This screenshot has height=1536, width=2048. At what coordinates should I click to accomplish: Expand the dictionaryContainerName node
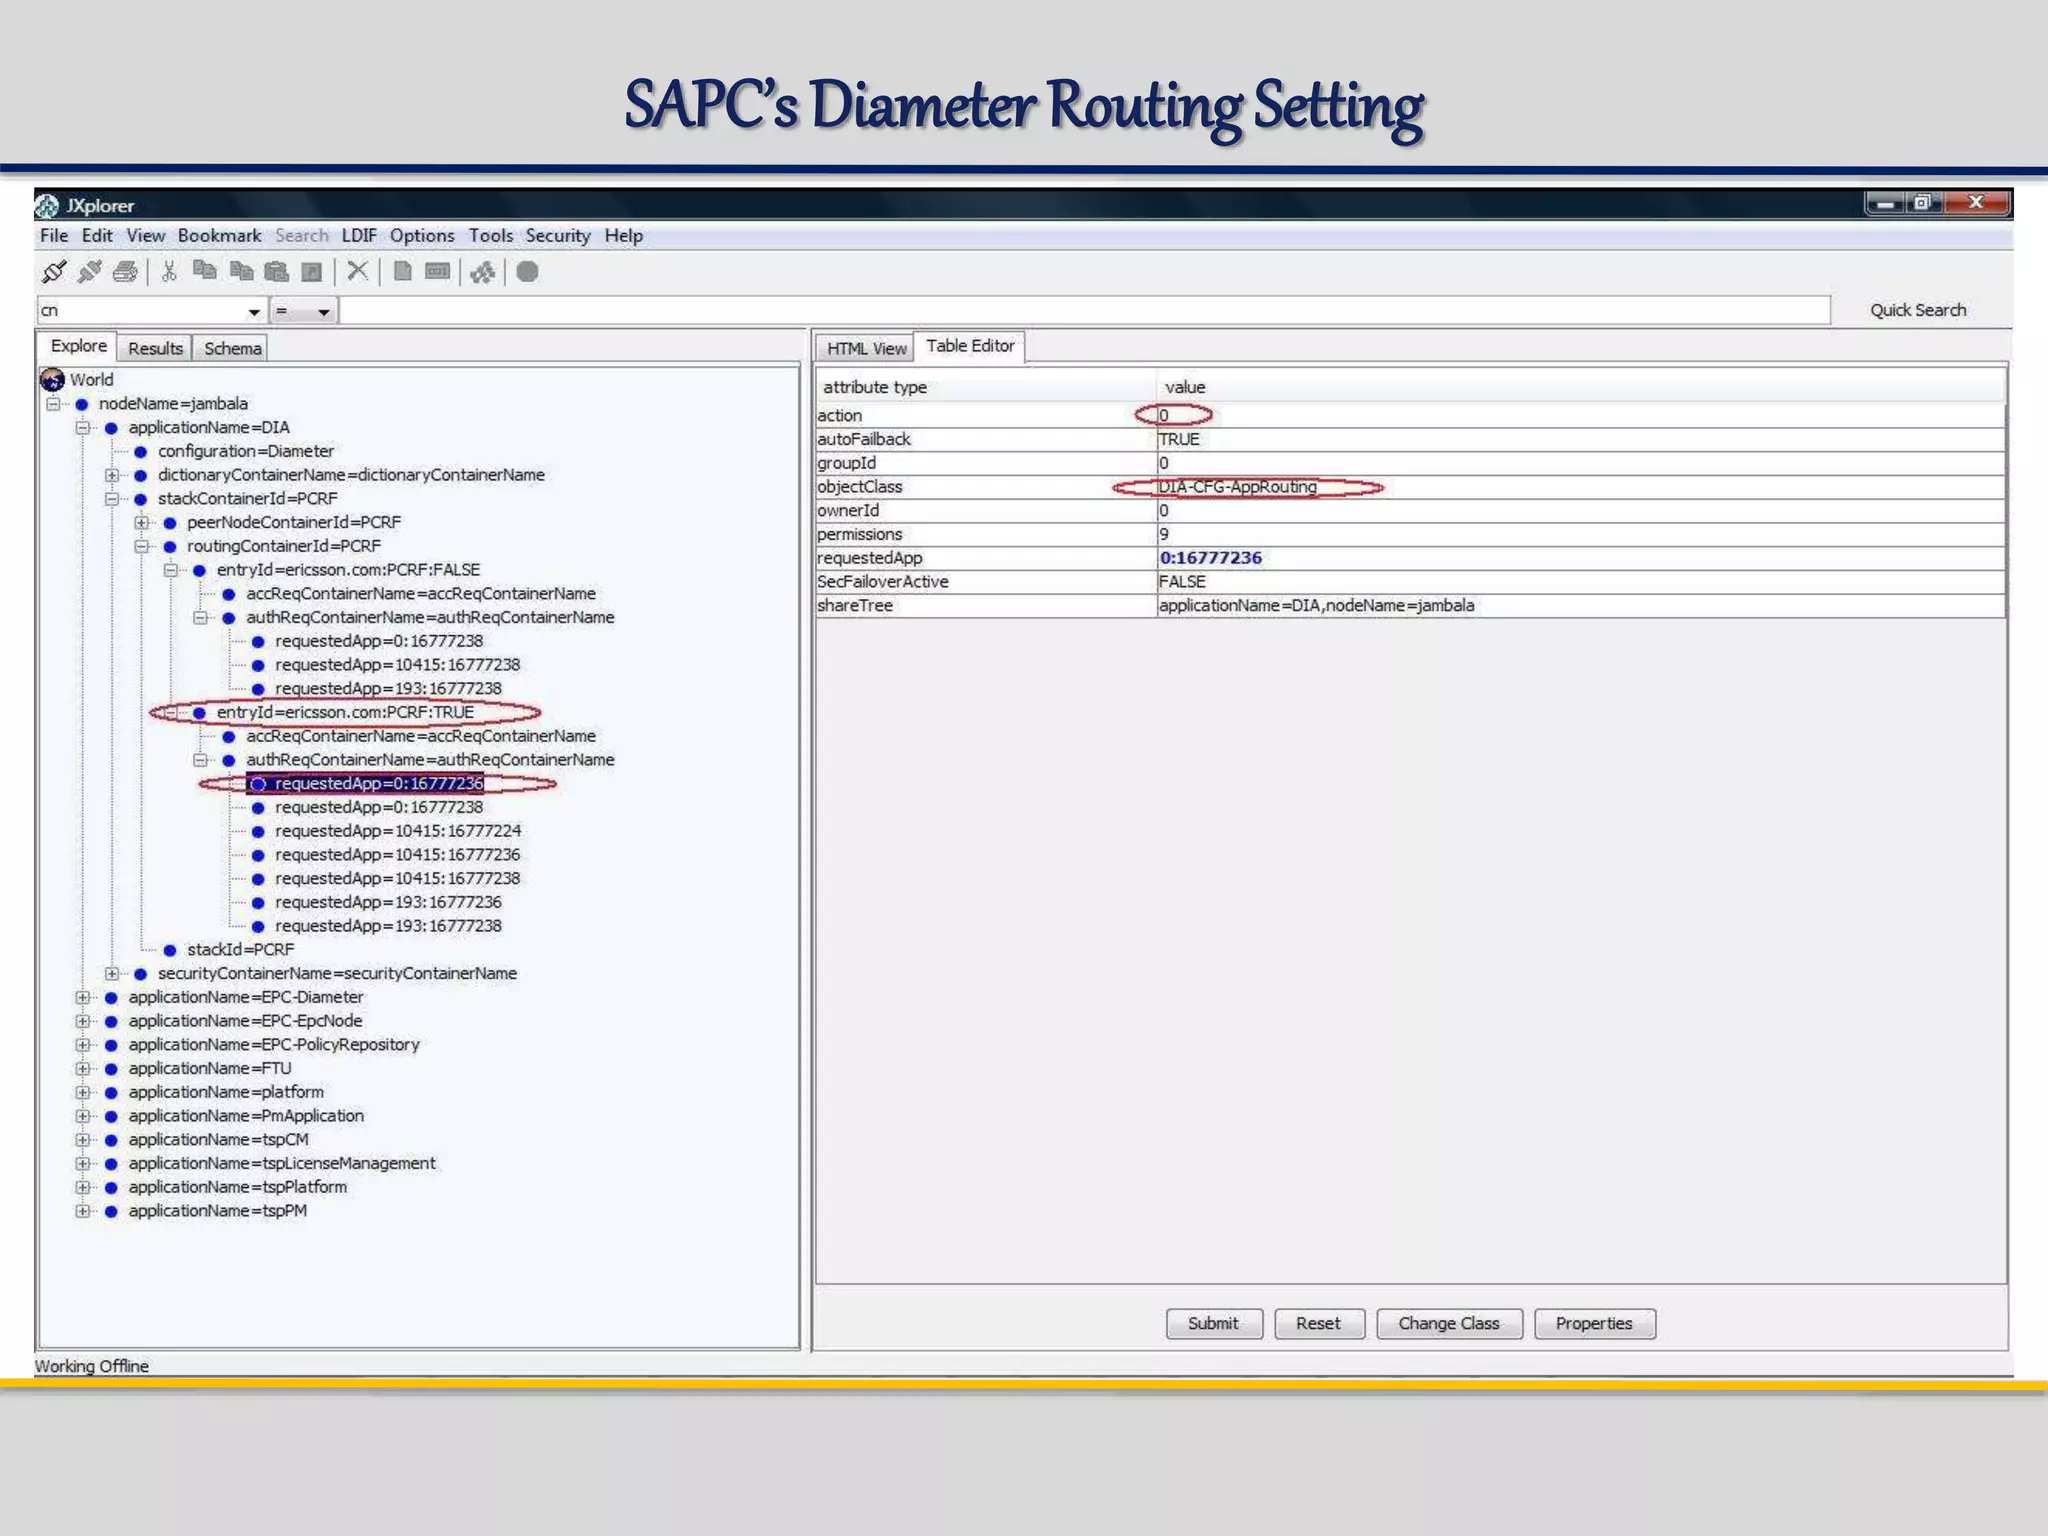click(x=112, y=475)
